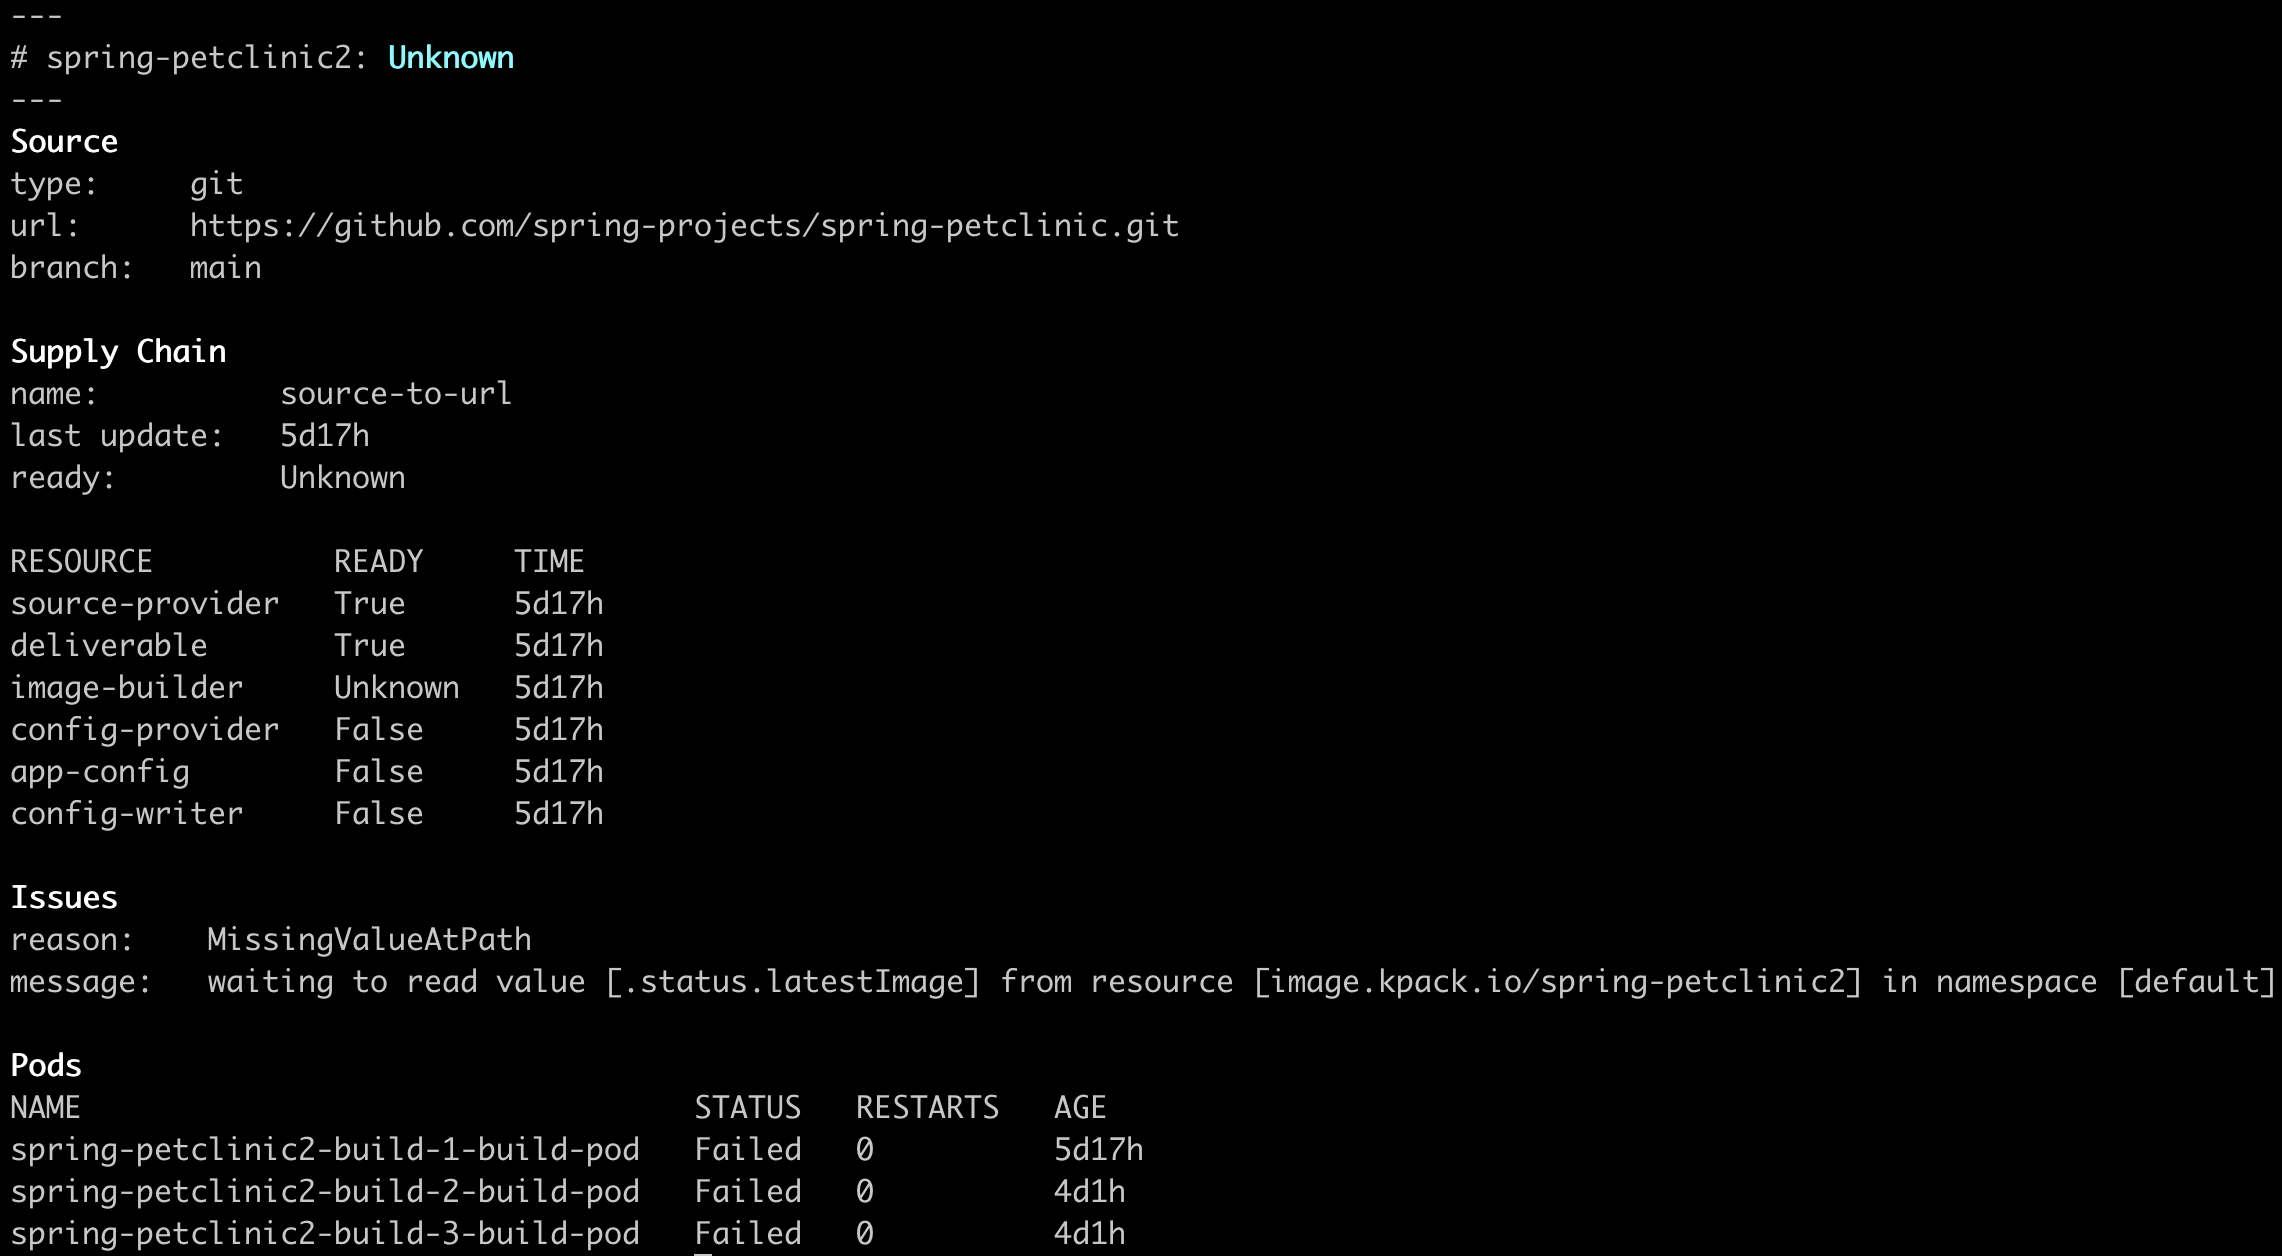Screen dimensions: 2282x1256
Task: Click the cyan Unknown status text
Action: point(451,58)
